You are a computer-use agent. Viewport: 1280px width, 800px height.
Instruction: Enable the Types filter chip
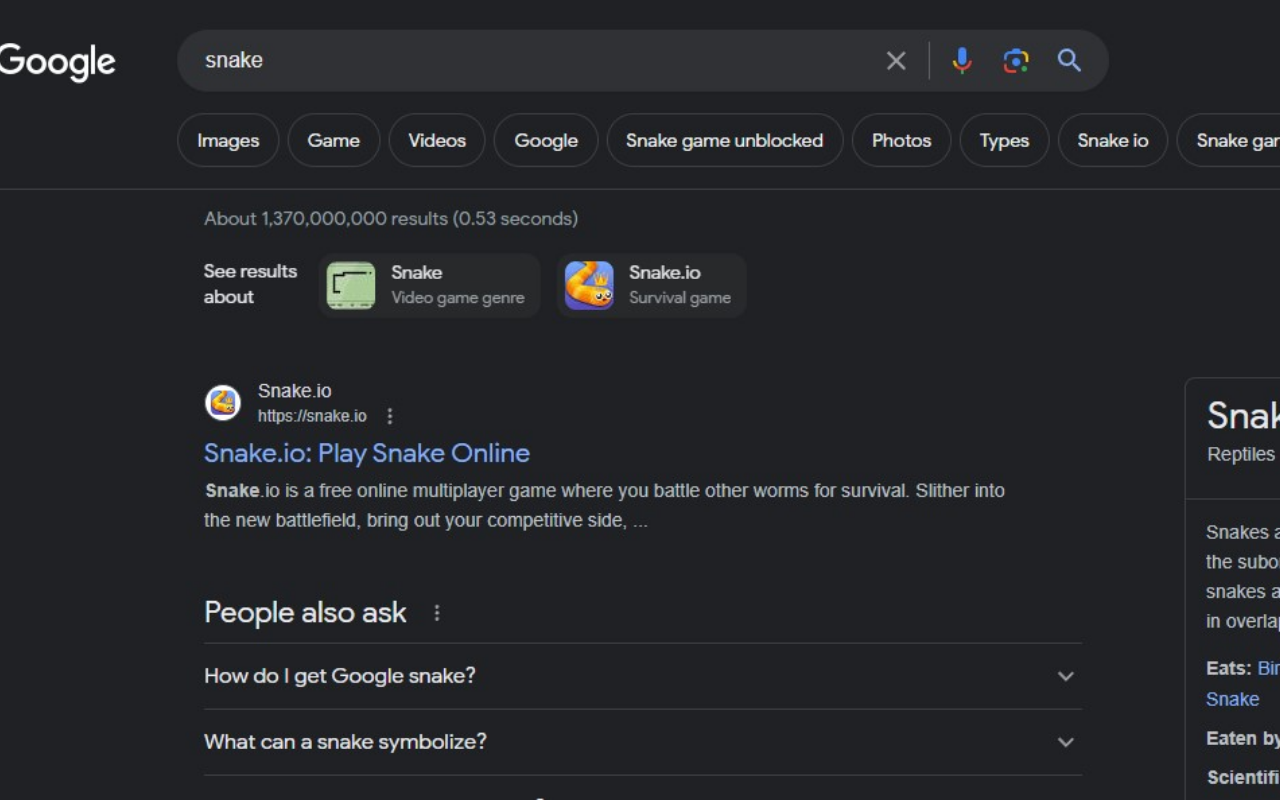click(1003, 140)
